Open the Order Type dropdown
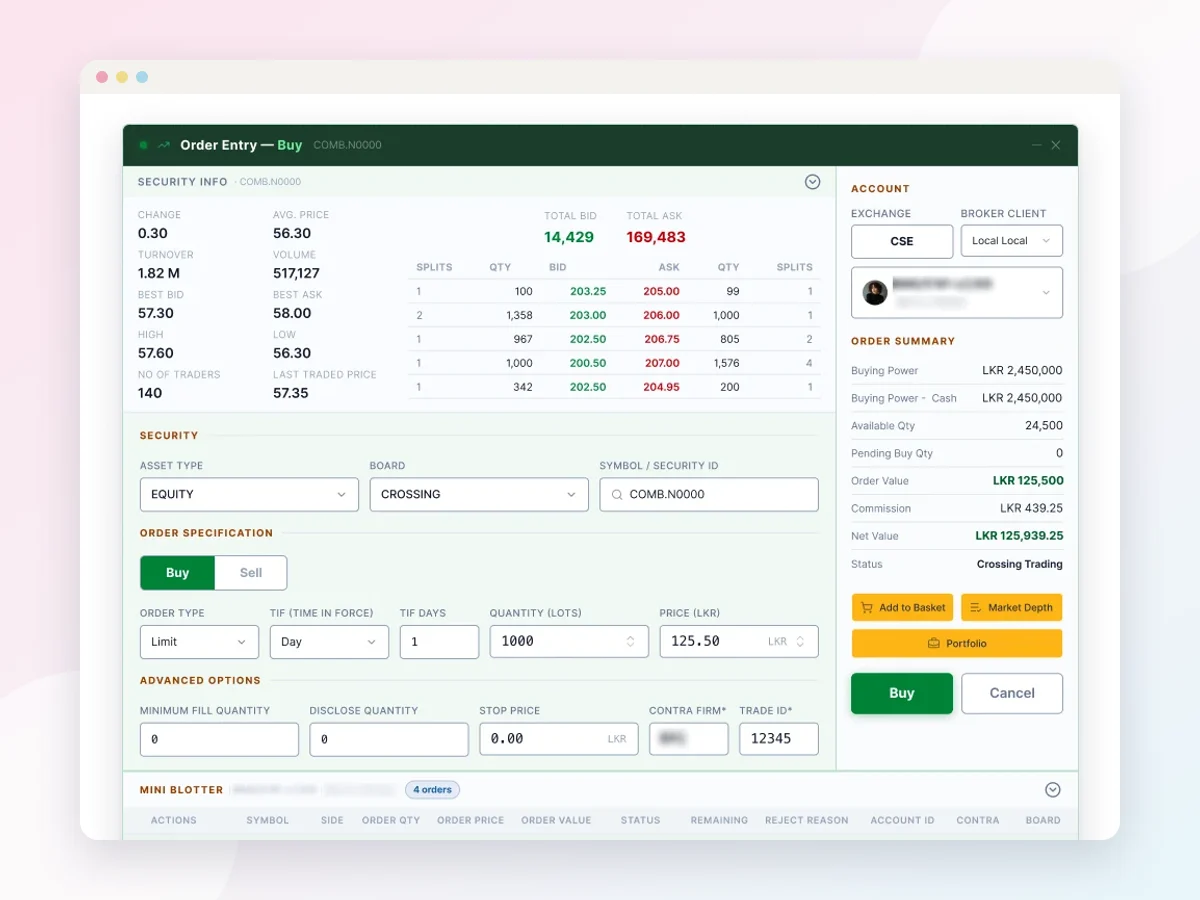 click(x=199, y=642)
